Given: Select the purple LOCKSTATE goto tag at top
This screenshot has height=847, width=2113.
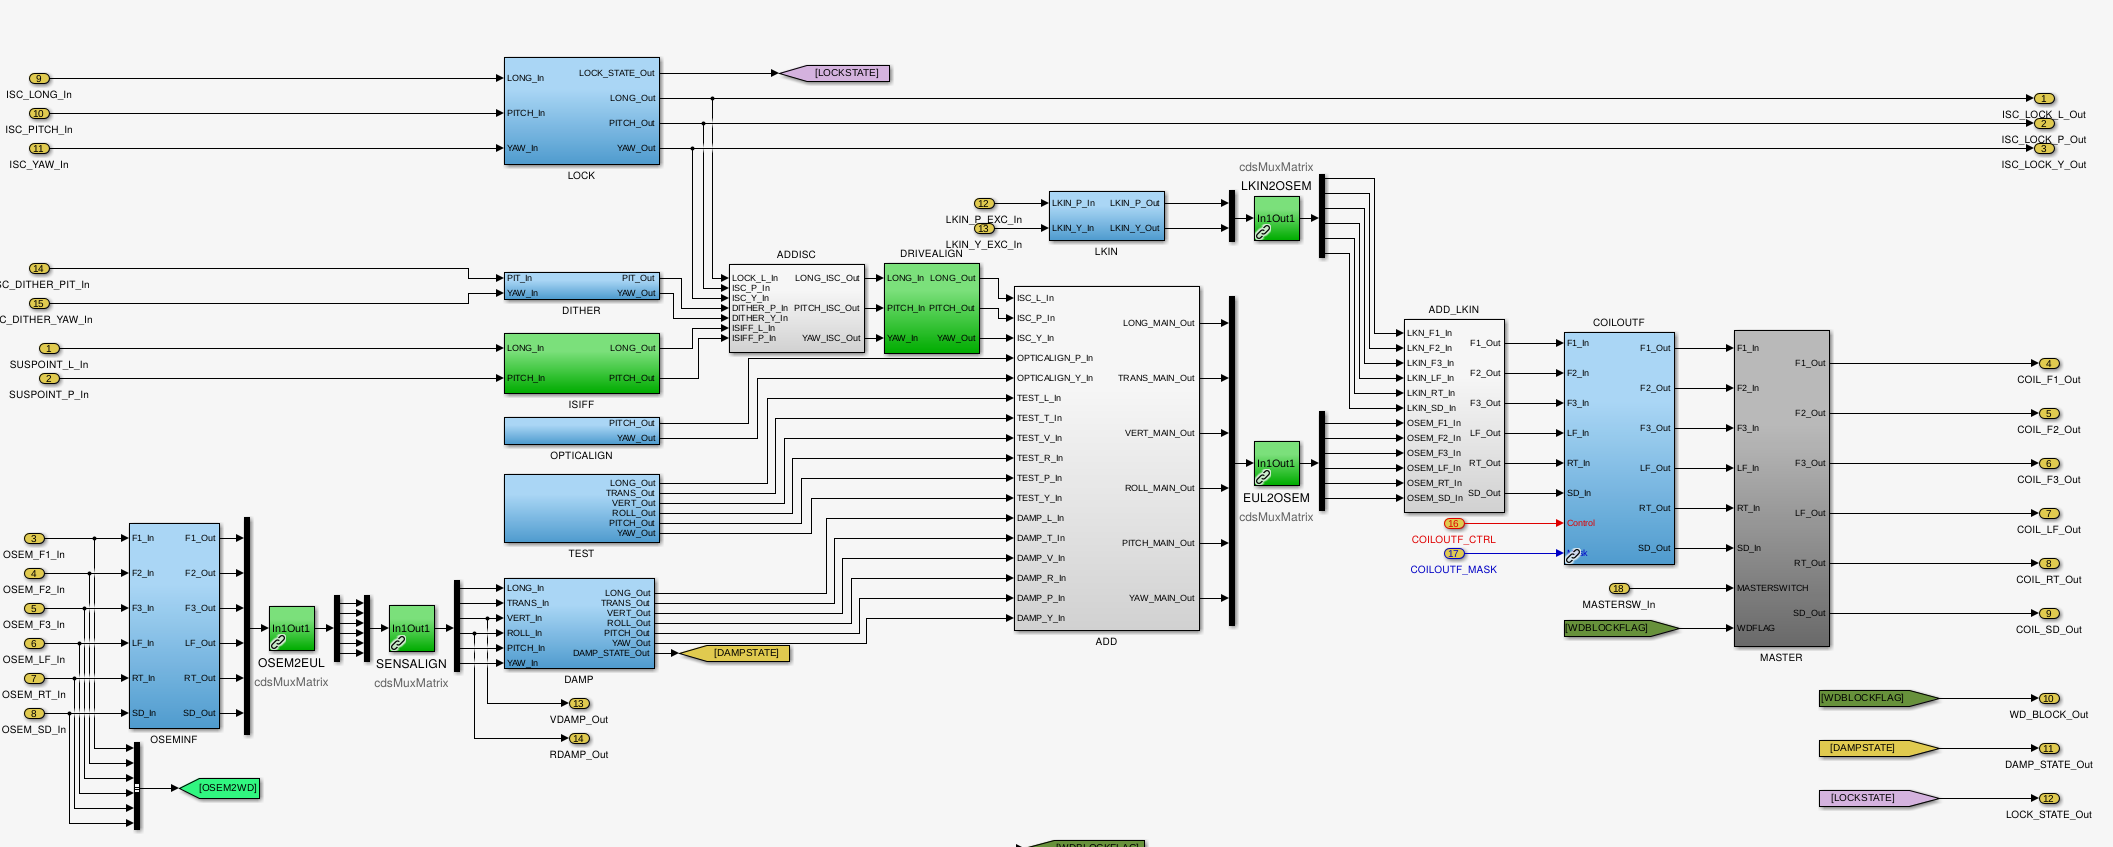Looking at the screenshot, I should coord(834,73).
